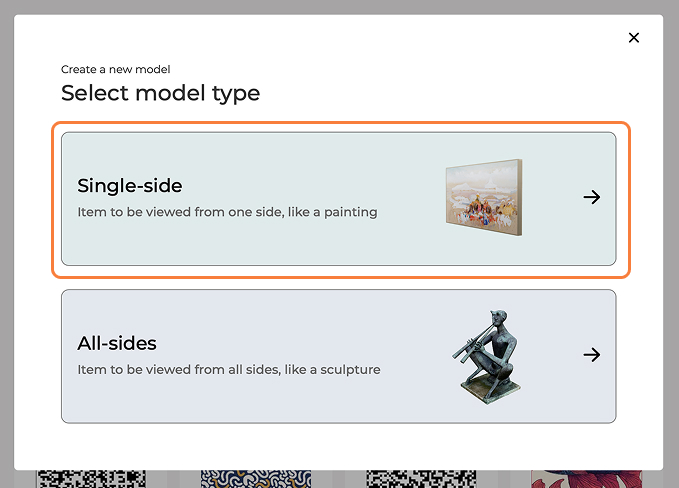This screenshot has width=679, height=488.
Task: Click "Item to be viewed from one side" description
Action: pos(227,212)
